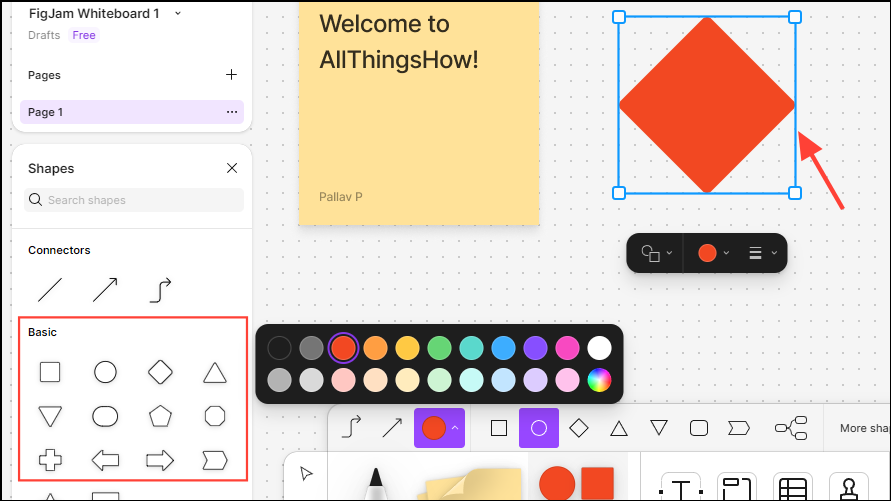The width and height of the screenshot is (891, 501).
Task: Choose the straight line connector
Action: coord(50,290)
